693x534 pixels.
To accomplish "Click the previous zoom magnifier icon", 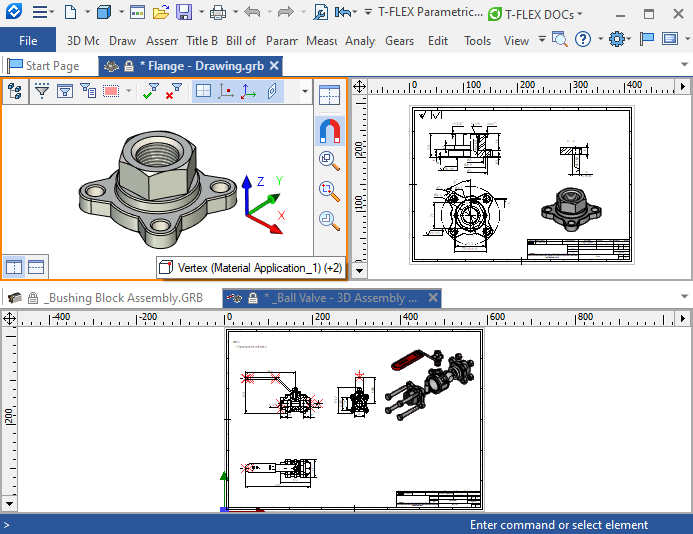I will [x=330, y=221].
